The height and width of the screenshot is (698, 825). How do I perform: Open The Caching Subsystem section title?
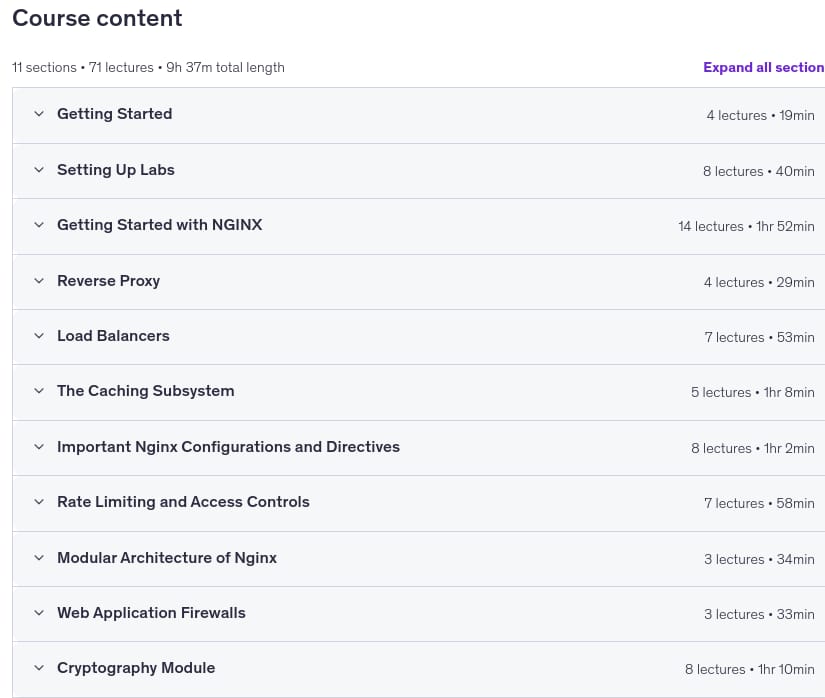point(146,391)
